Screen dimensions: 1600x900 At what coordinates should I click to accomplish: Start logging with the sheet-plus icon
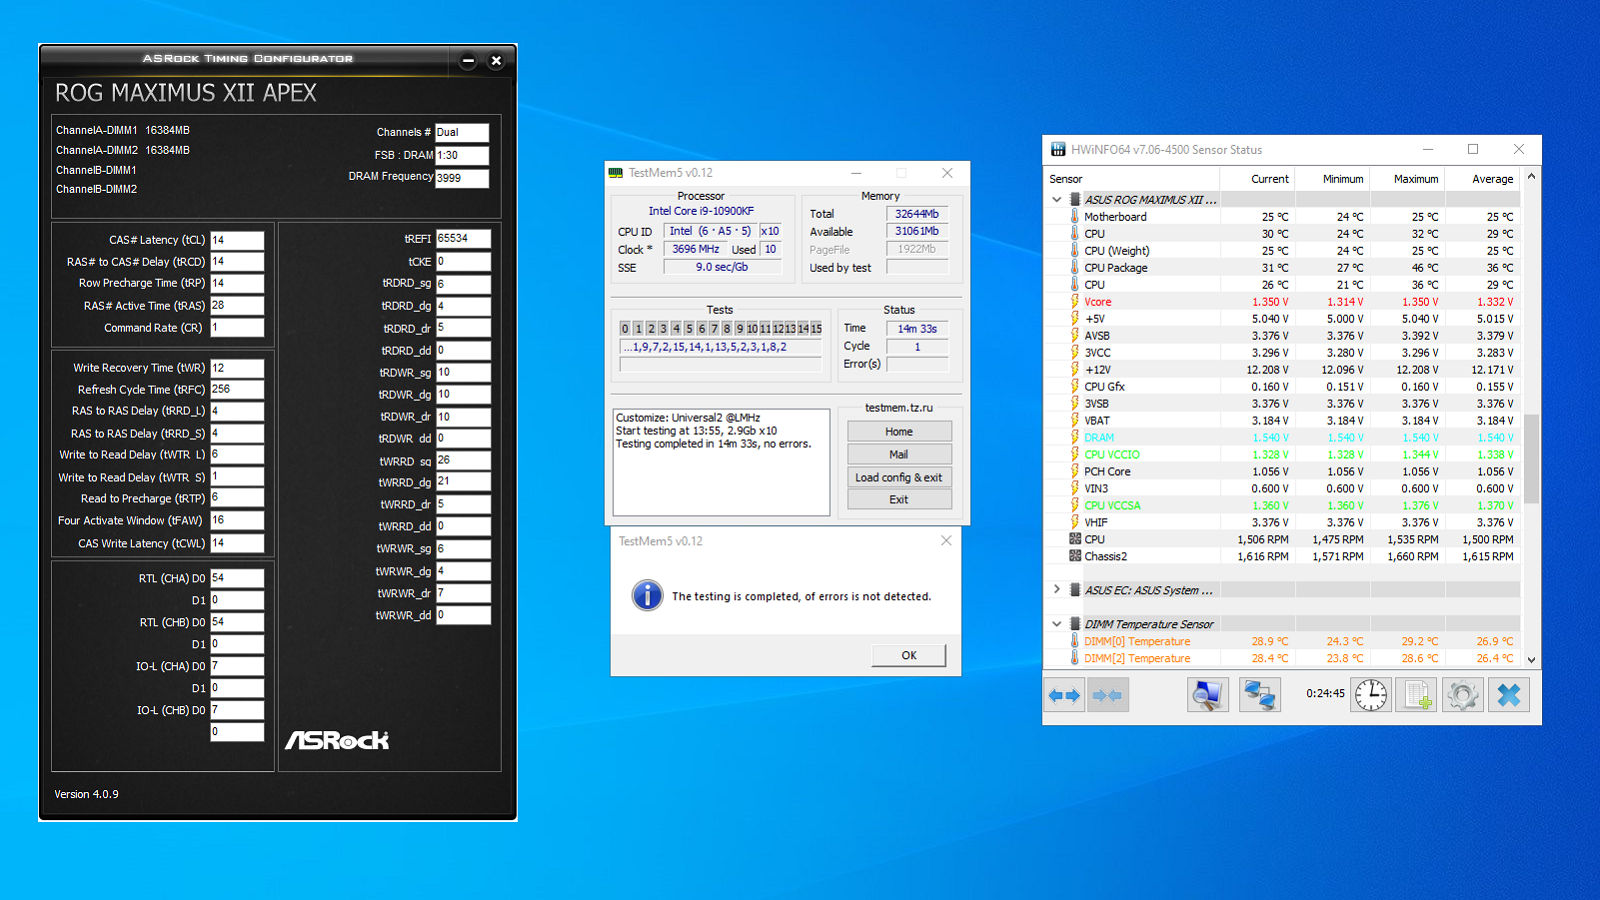point(1417,695)
